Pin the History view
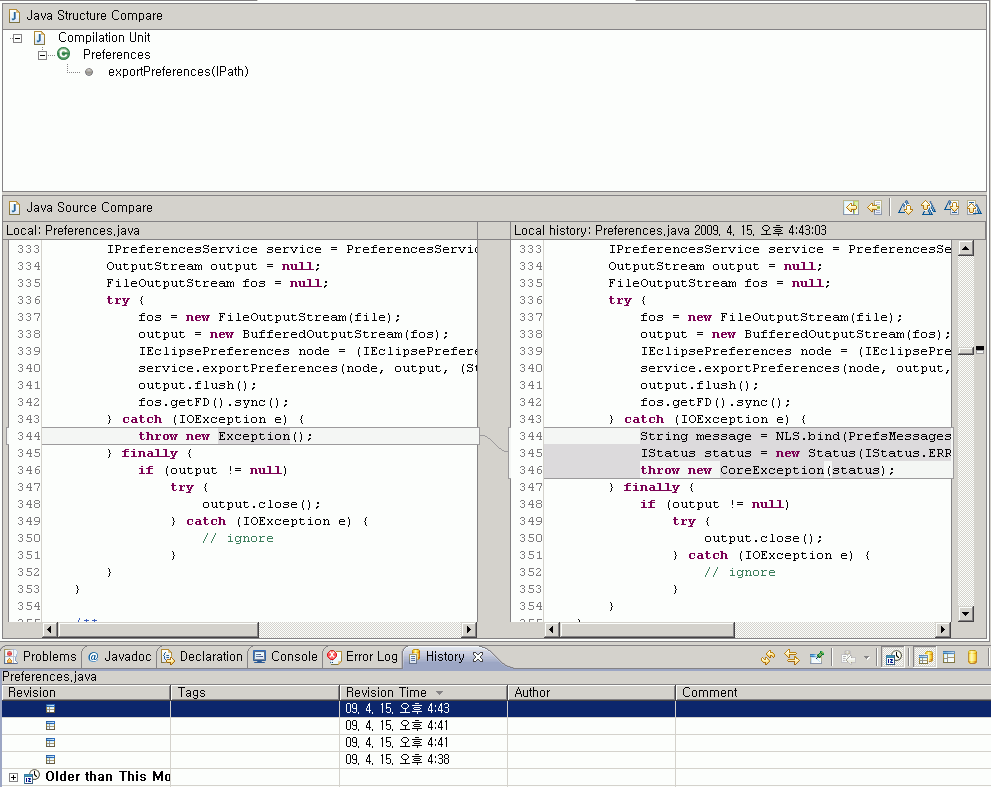The height and width of the screenshot is (787, 991). coord(817,657)
